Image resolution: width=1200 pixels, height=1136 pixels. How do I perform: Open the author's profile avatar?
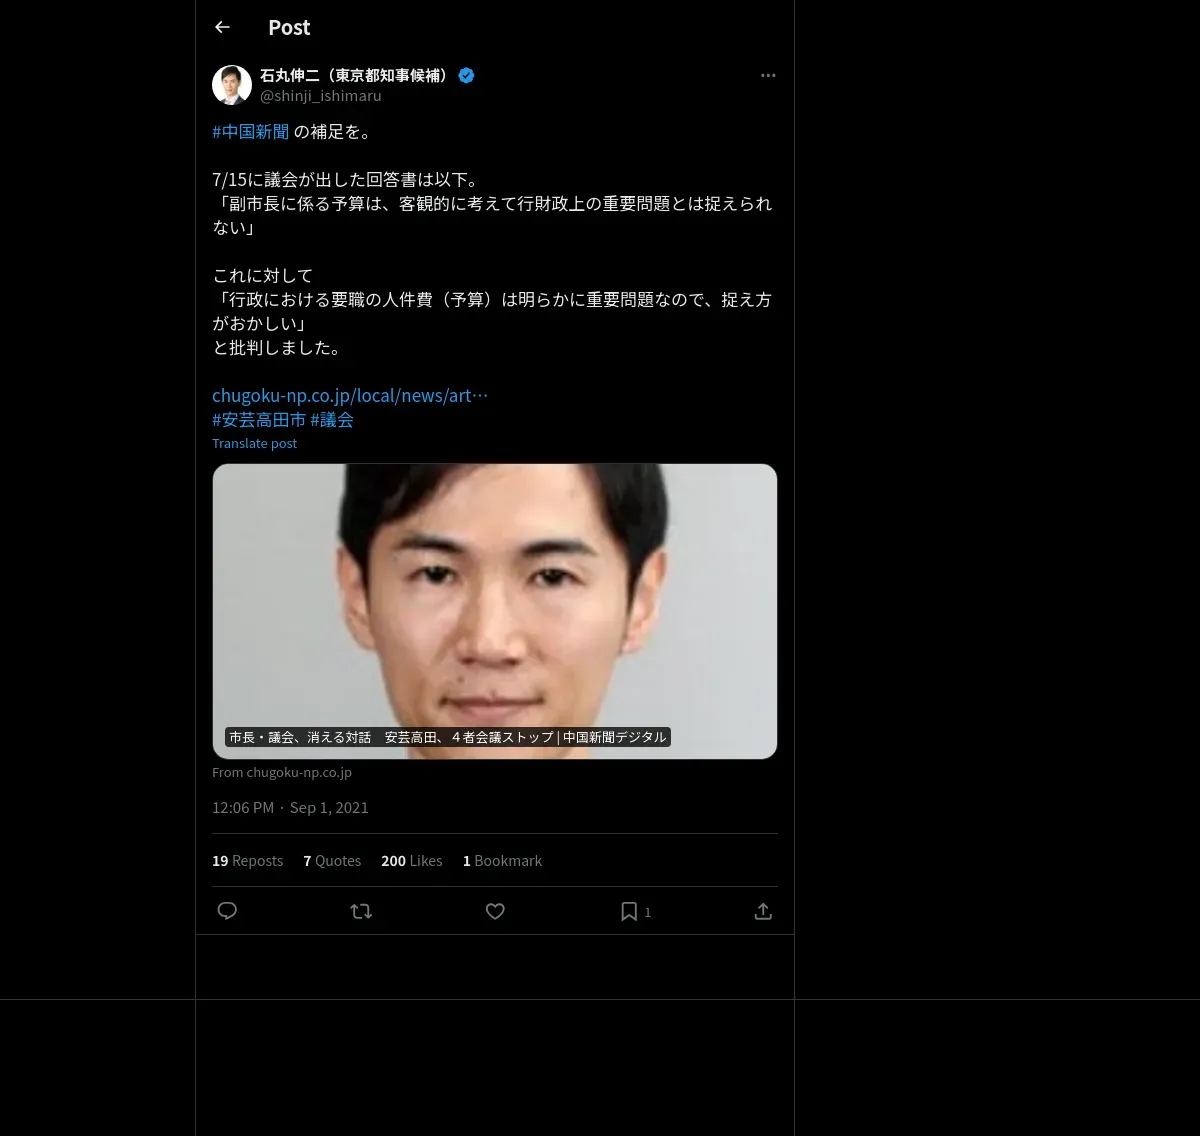(x=232, y=85)
